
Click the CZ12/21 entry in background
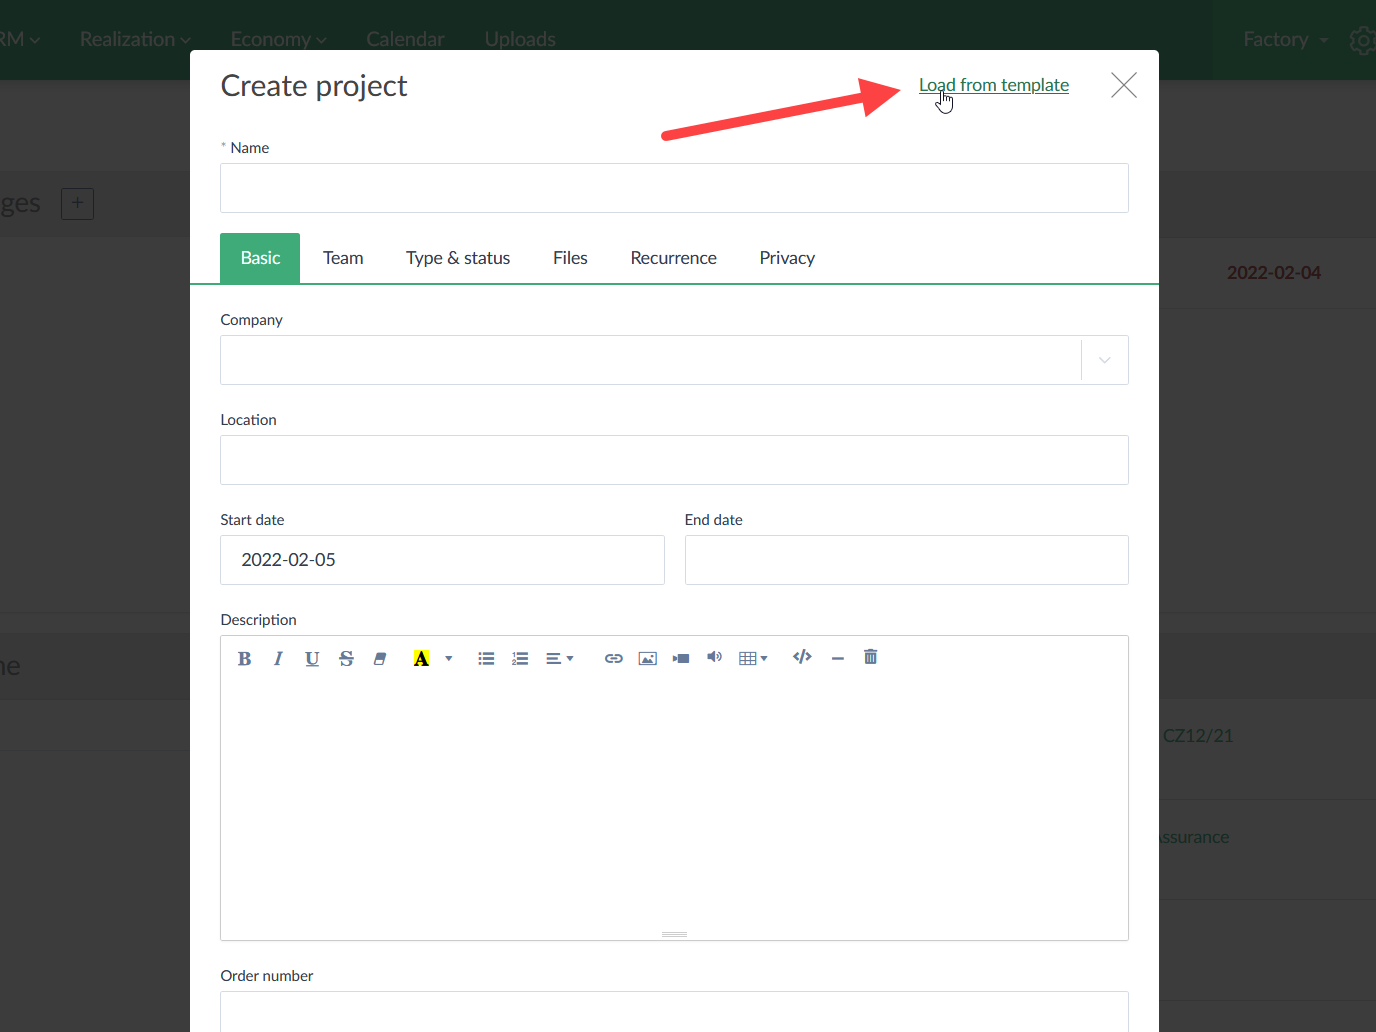pos(1198,735)
